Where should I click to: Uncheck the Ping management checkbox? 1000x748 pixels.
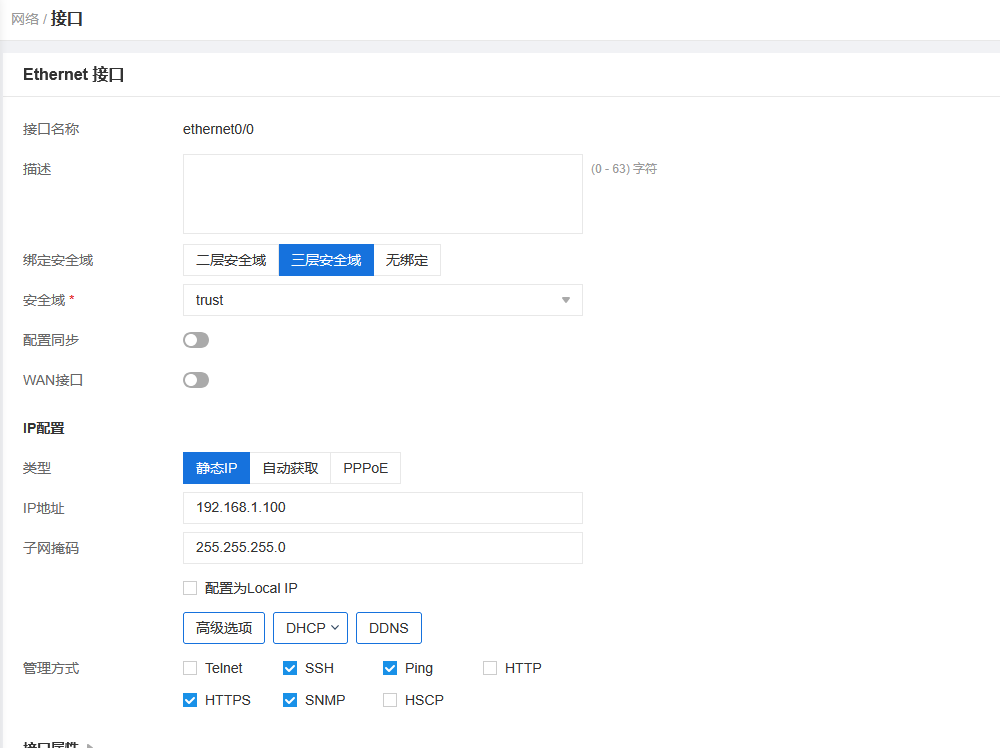click(x=390, y=668)
